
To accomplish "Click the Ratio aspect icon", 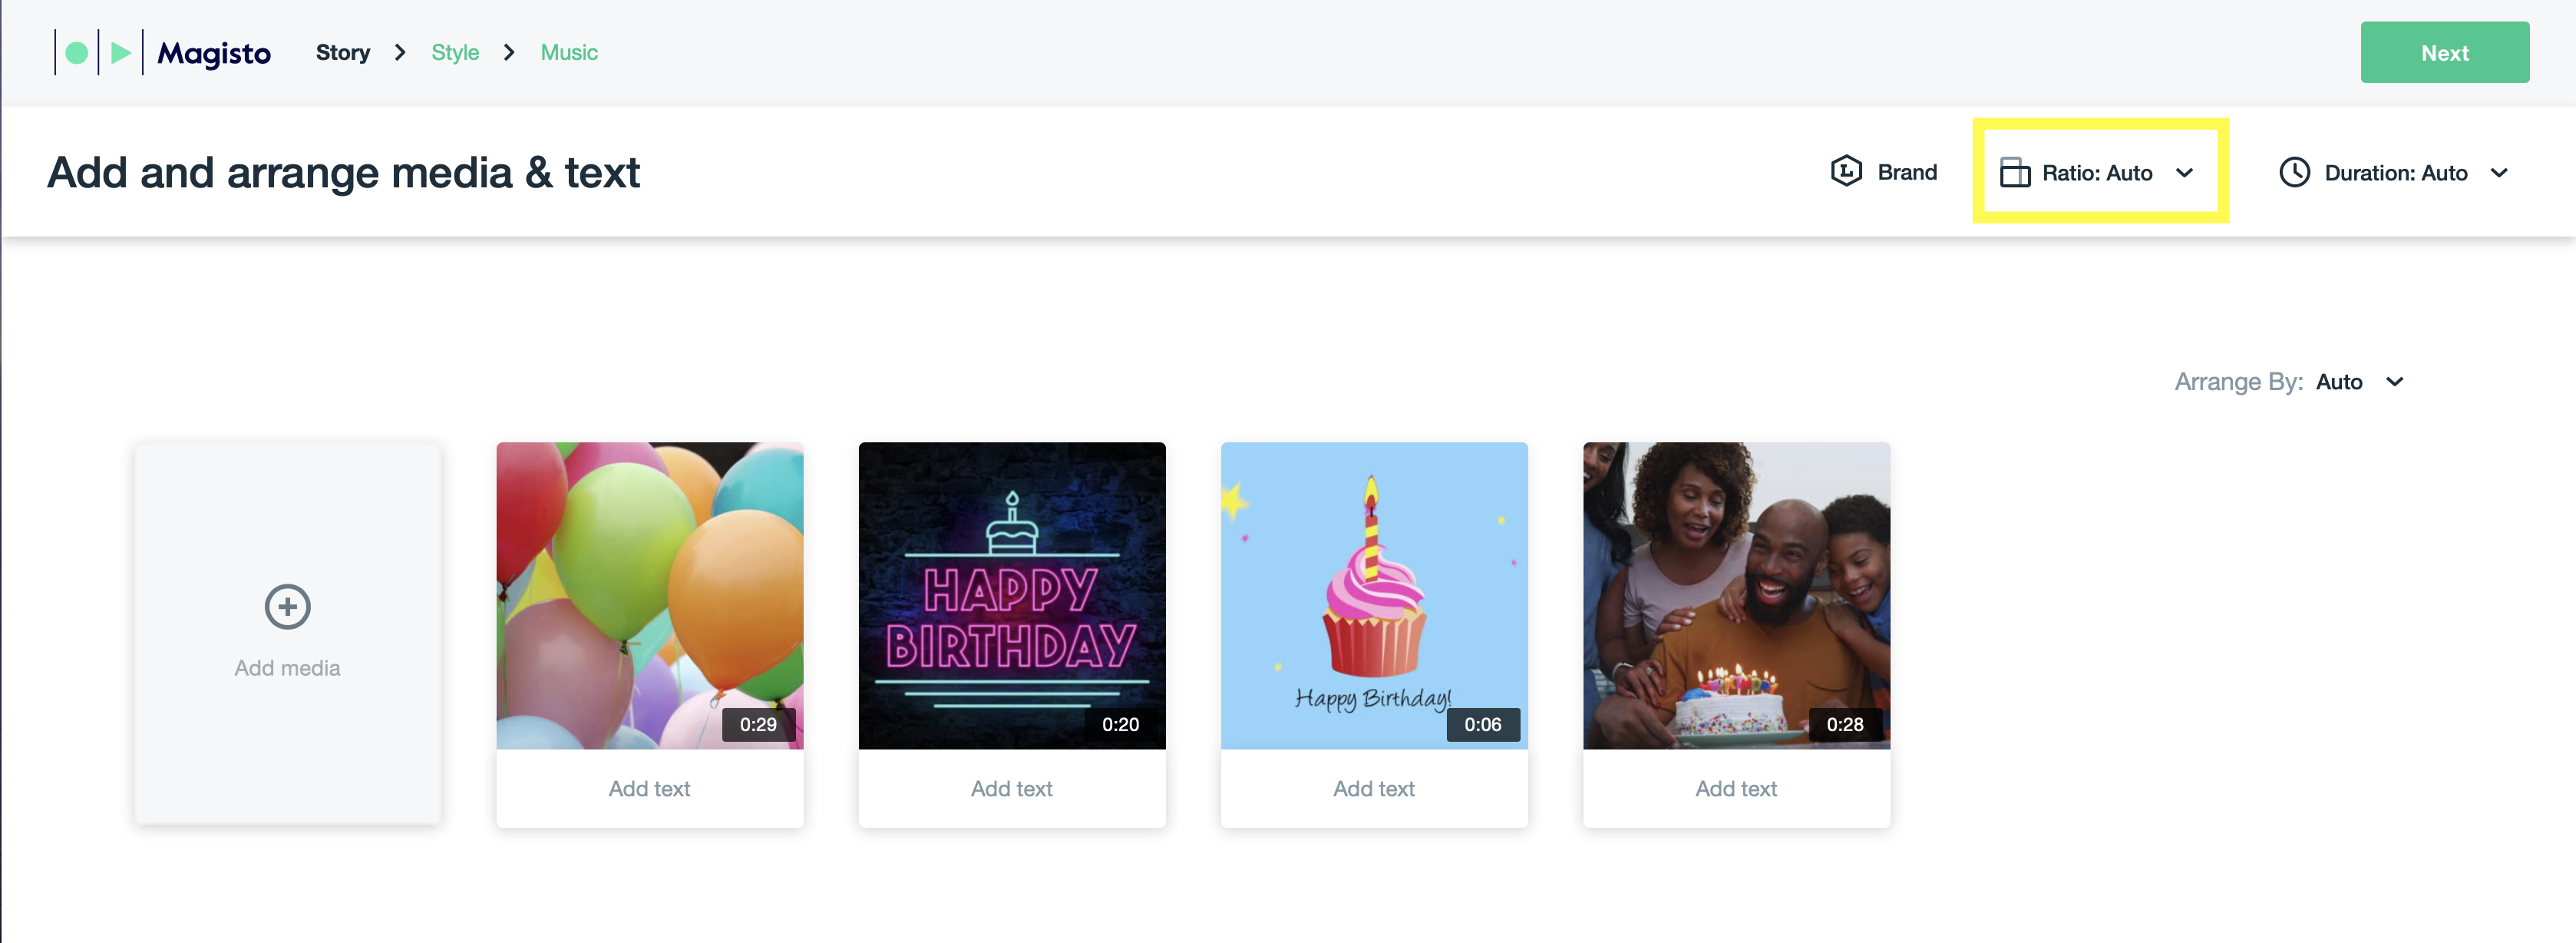I will tap(2014, 172).
